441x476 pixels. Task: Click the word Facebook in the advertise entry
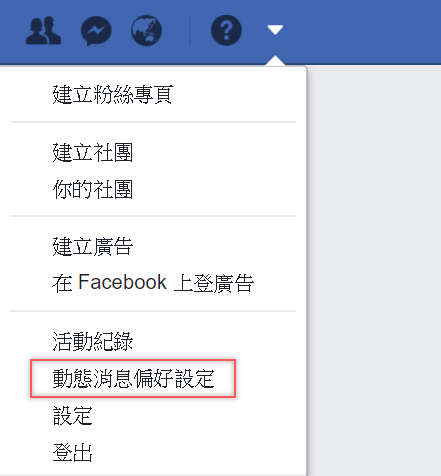122,282
